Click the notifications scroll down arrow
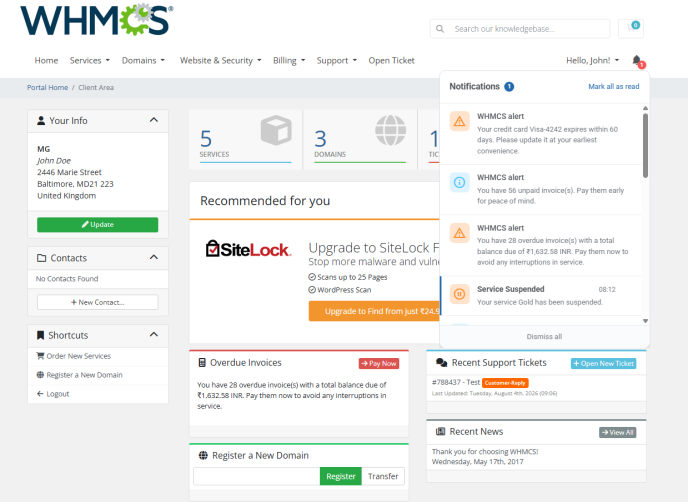688x502 pixels. pos(645,321)
